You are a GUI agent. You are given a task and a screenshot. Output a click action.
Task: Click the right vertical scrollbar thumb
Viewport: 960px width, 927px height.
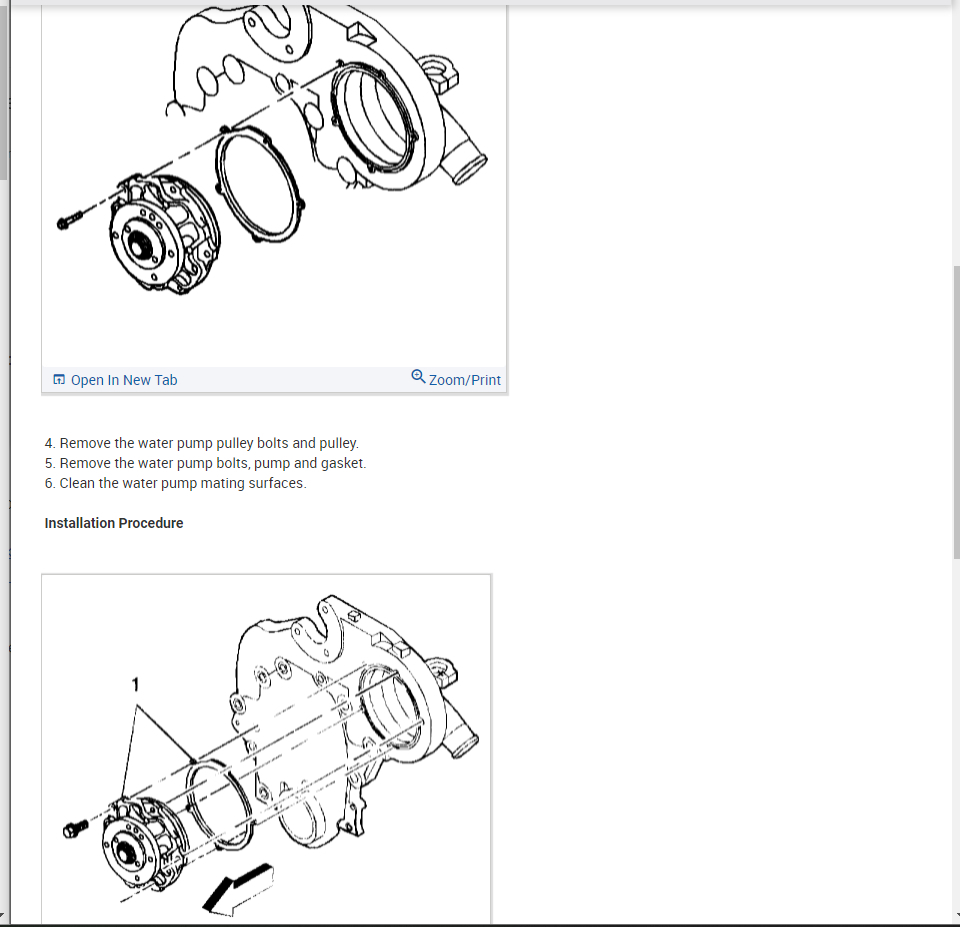pos(956,411)
